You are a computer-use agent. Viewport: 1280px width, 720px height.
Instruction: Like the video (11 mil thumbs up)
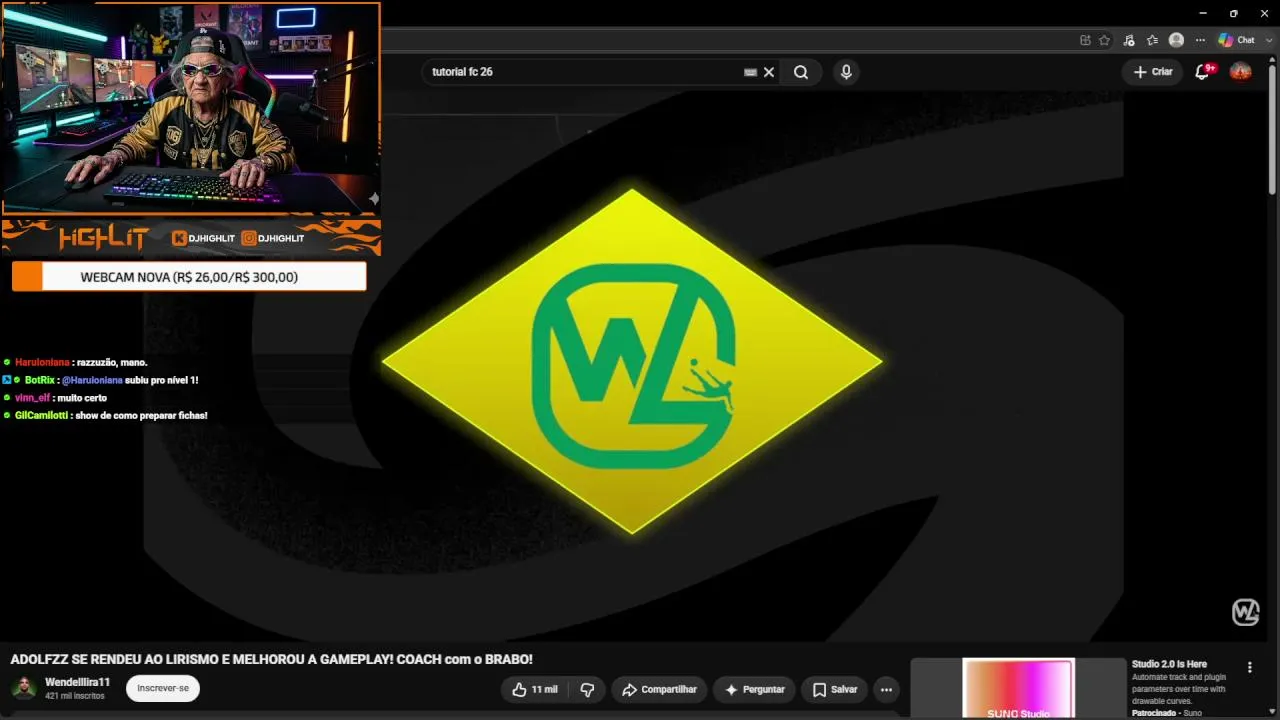click(537, 689)
